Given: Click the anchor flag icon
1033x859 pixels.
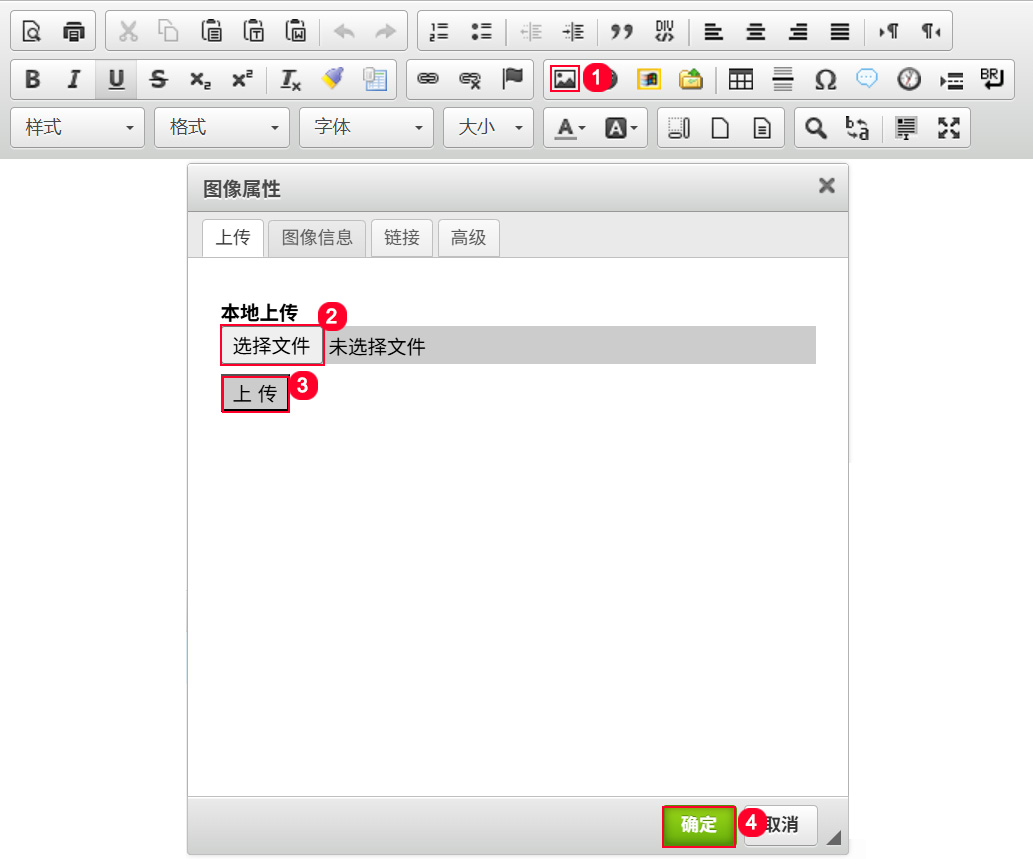Looking at the screenshot, I should [x=513, y=79].
